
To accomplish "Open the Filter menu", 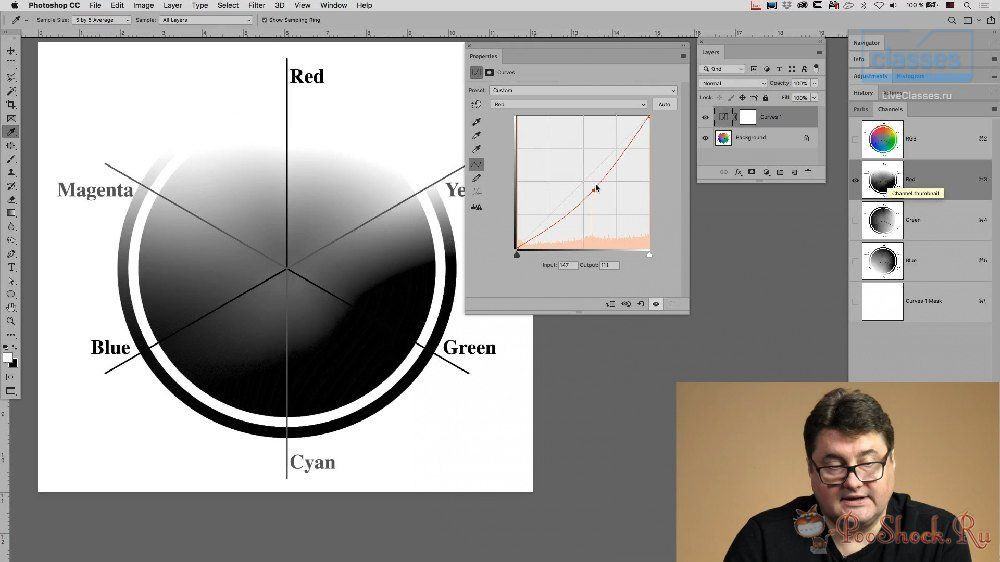I will click(x=256, y=5).
